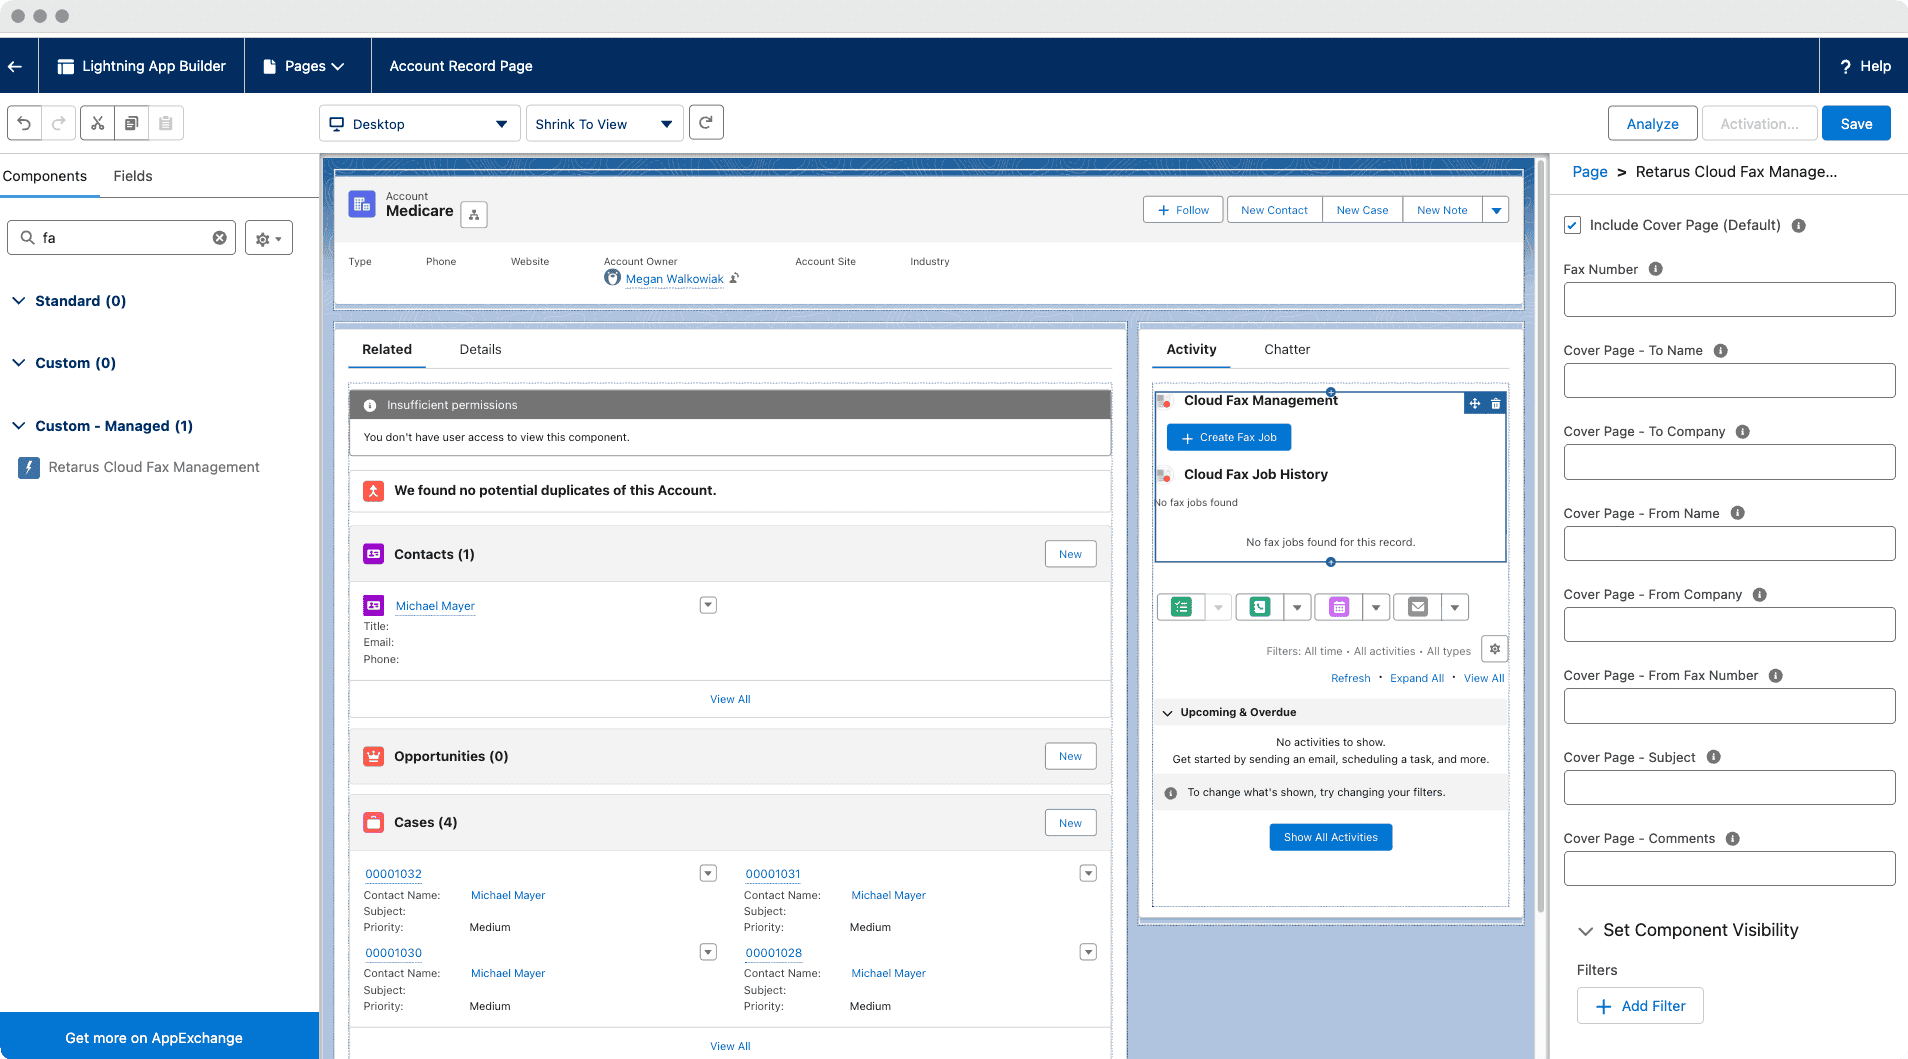The width and height of the screenshot is (1908, 1059).
Task: Select the Activity tab
Action: point(1191,349)
